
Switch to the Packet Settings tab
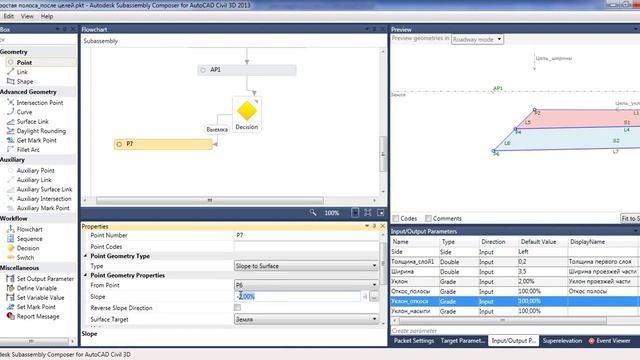click(x=414, y=340)
